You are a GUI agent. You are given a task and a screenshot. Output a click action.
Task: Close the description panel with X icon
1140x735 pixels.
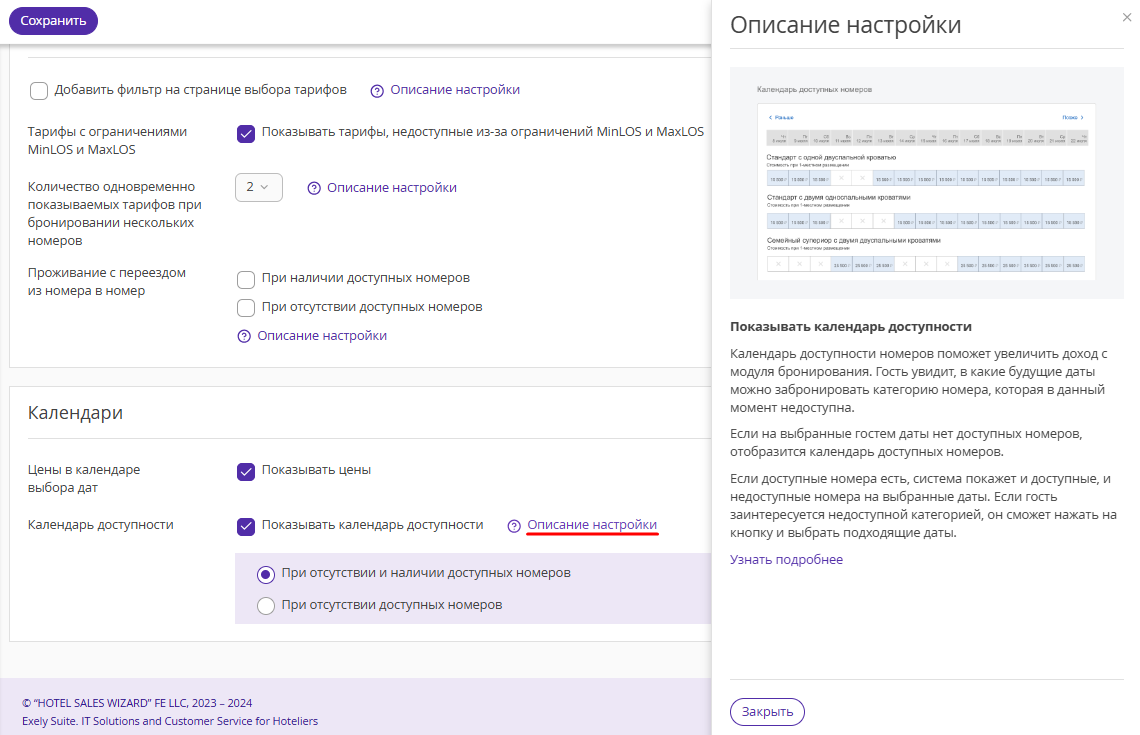point(1127,17)
